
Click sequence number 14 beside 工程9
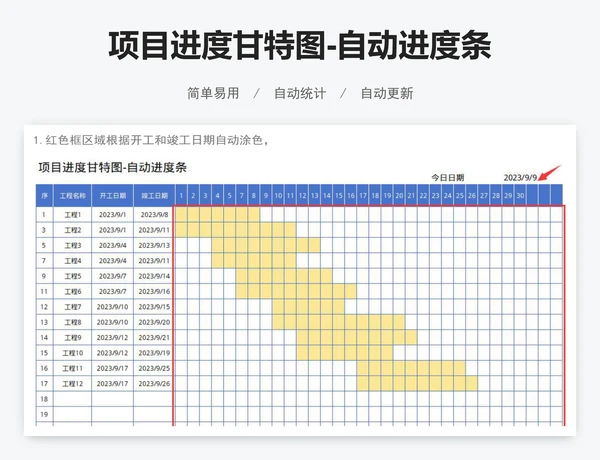click(44, 338)
